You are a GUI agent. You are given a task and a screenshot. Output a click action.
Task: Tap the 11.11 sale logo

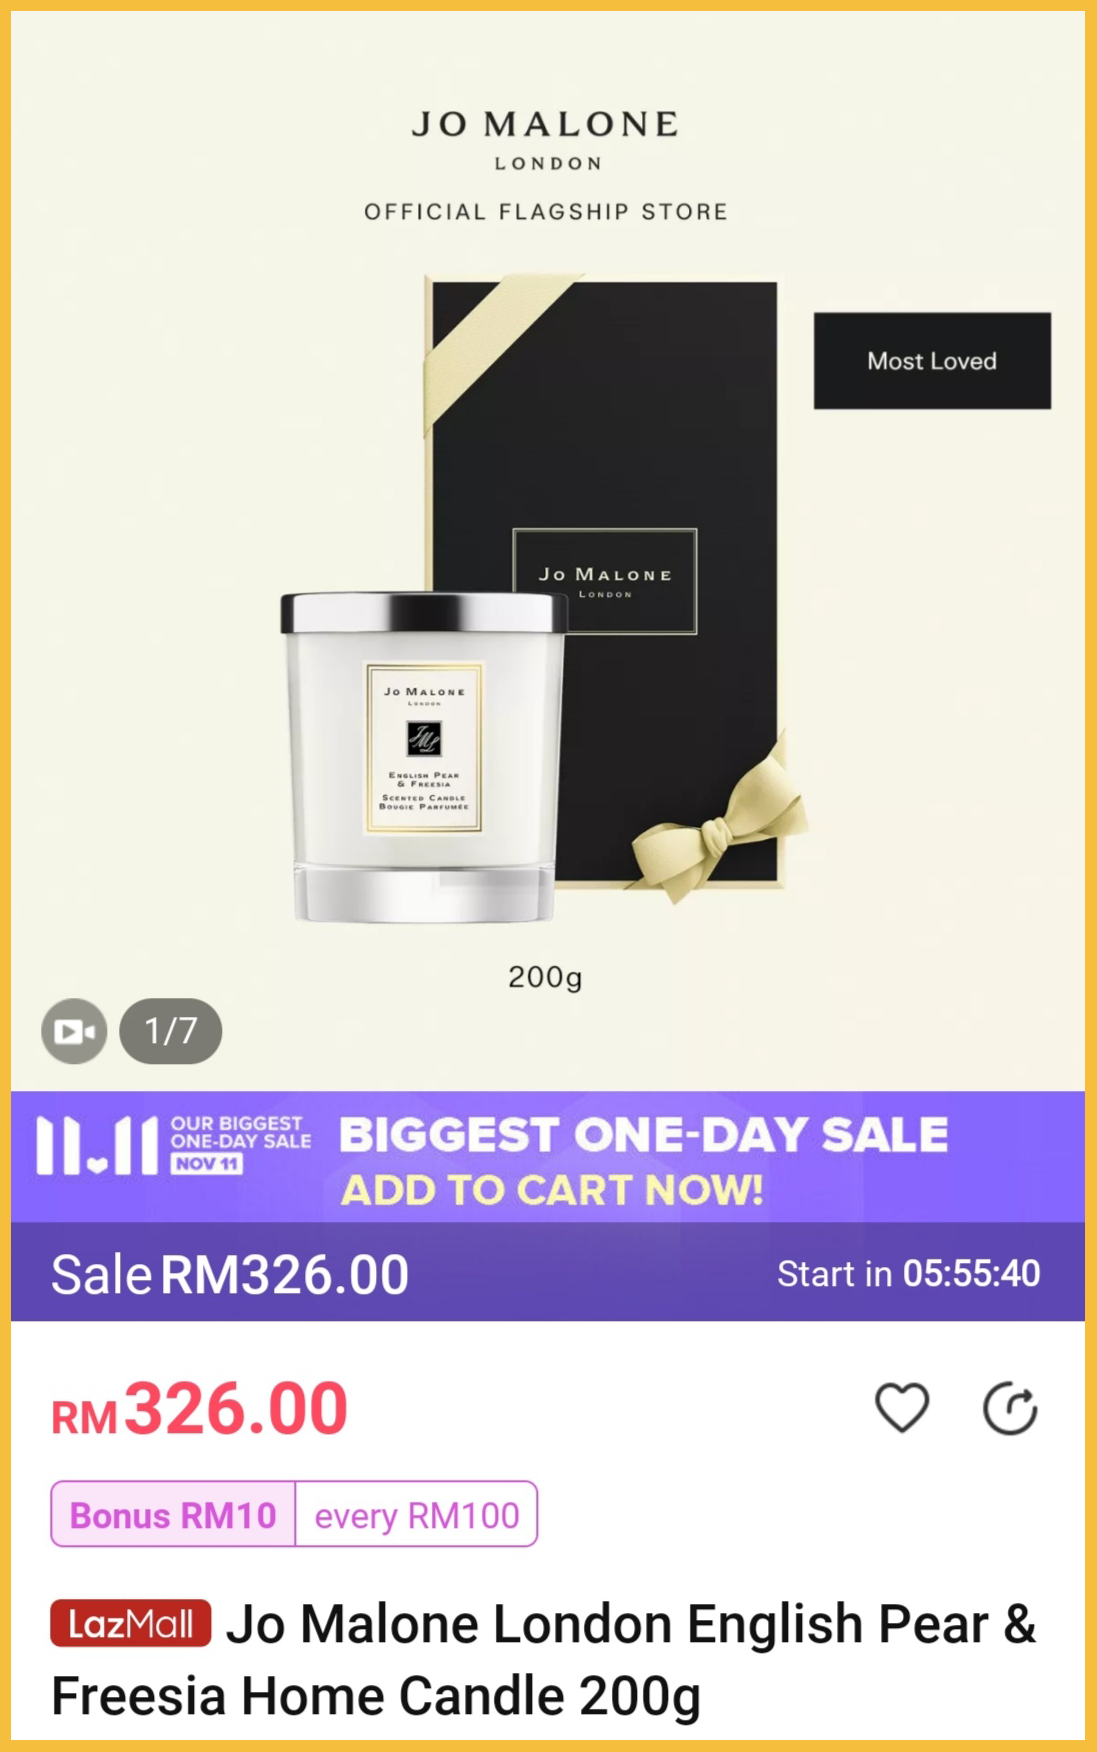click(97, 1145)
